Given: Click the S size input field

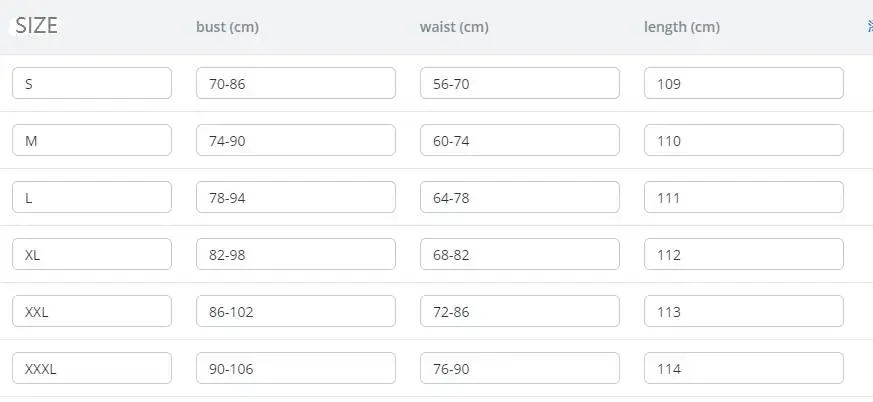Looking at the screenshot, I should pos(92,84).
